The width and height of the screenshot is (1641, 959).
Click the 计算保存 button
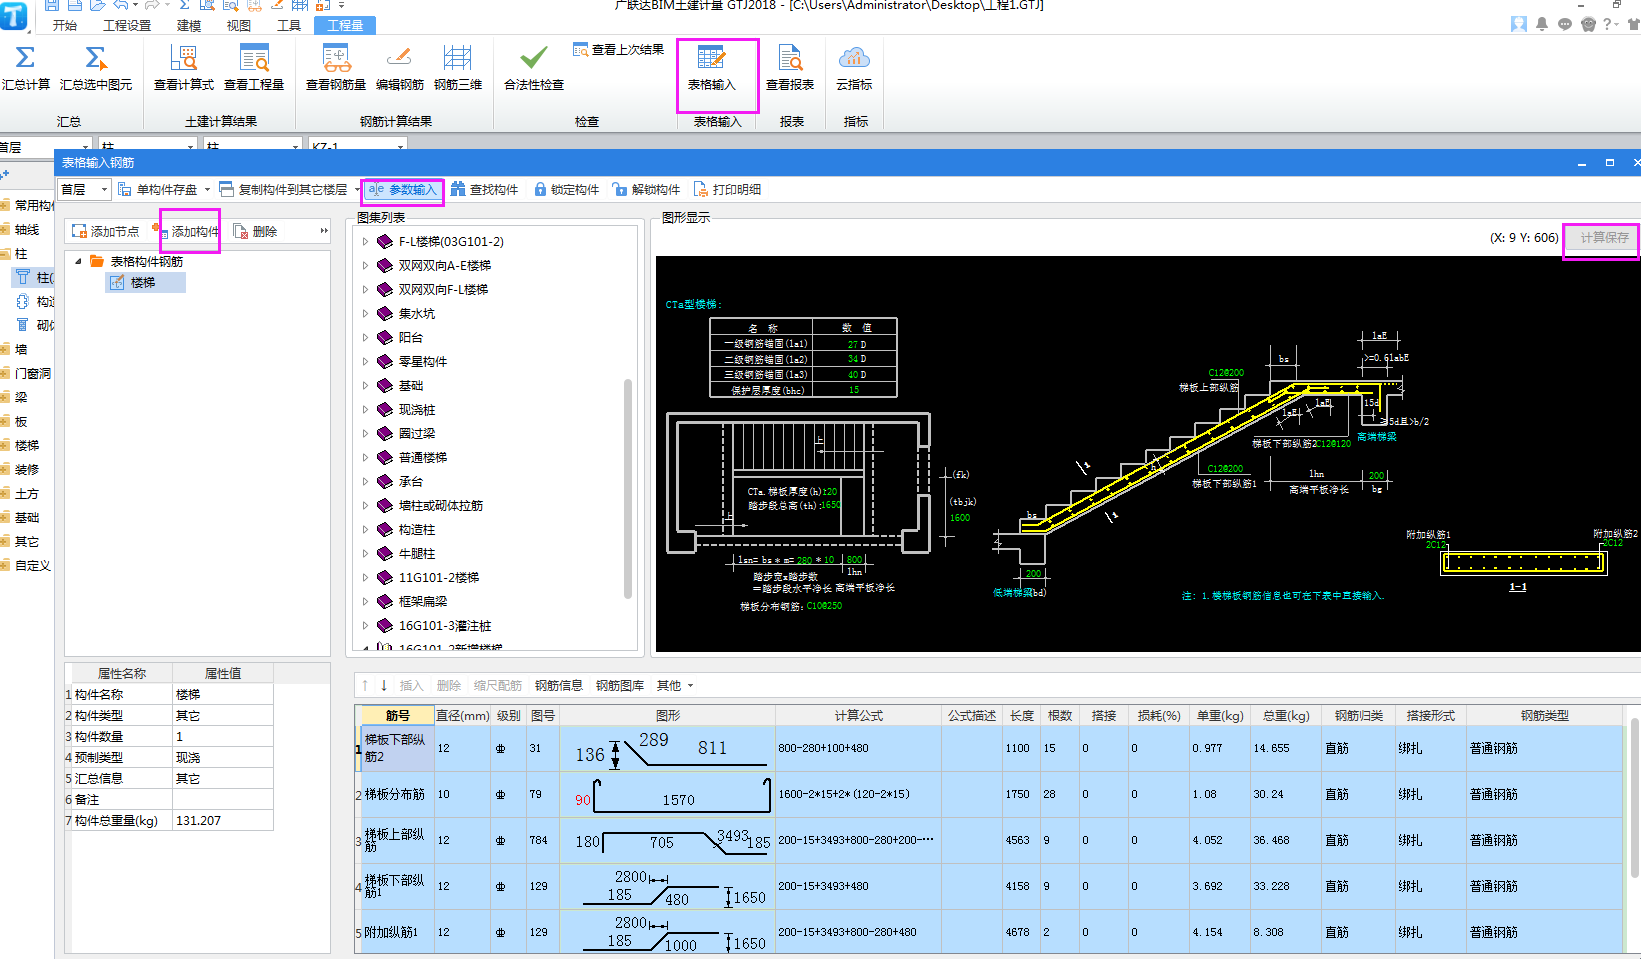click(x=1603, y=238)
